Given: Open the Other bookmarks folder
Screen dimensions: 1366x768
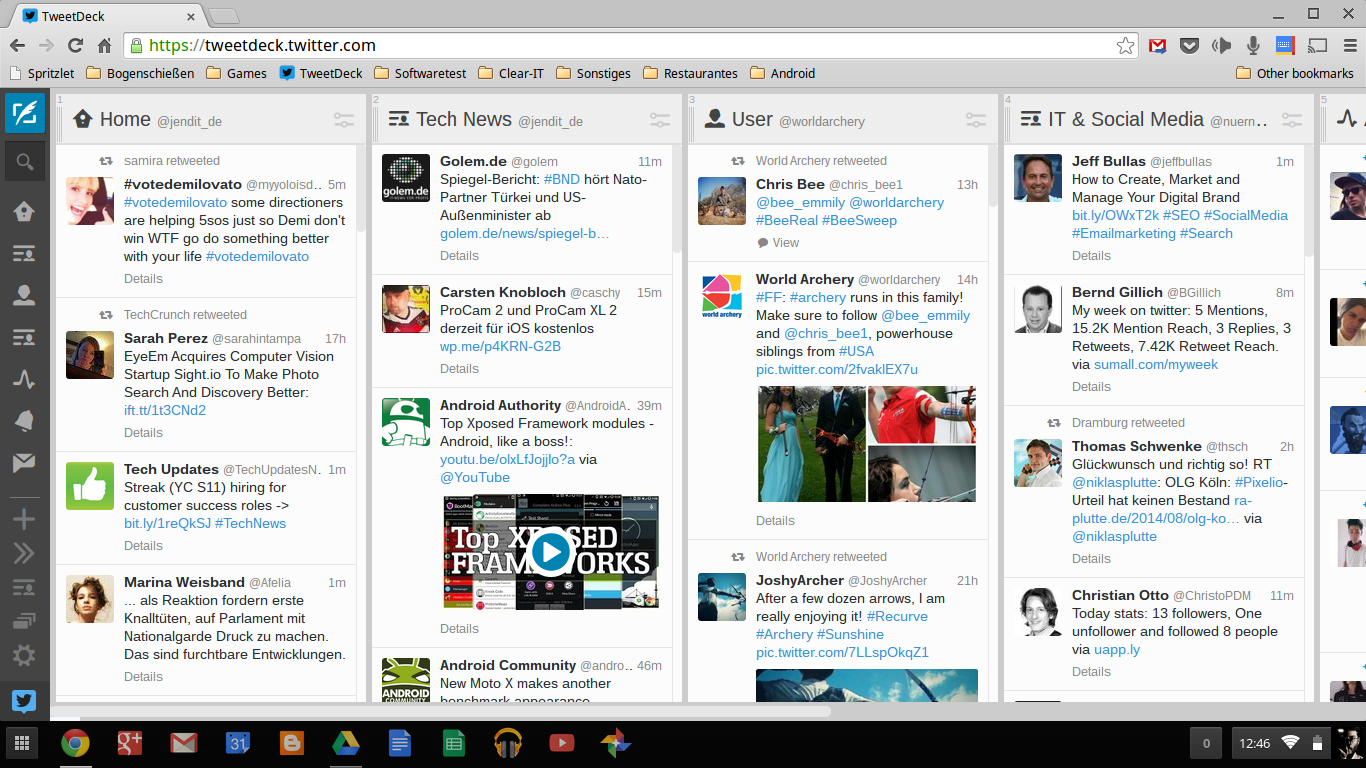Looking at the screenshot, I should tap(1295, 73).
